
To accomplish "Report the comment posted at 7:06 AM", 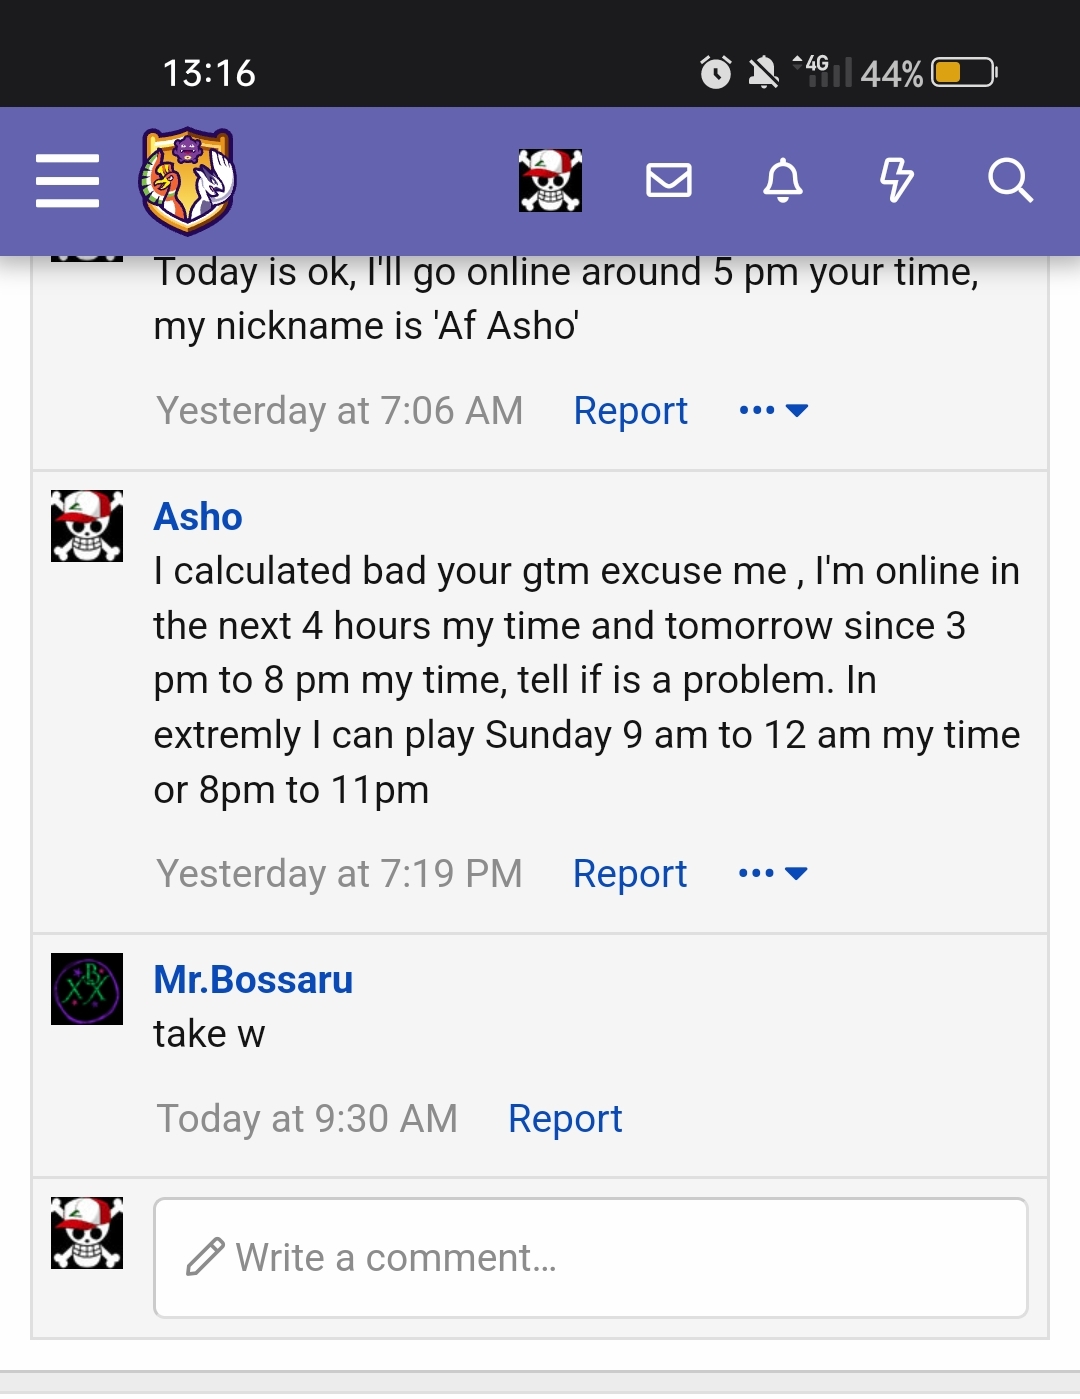I will pyautogui.click(x=630, y=411).
